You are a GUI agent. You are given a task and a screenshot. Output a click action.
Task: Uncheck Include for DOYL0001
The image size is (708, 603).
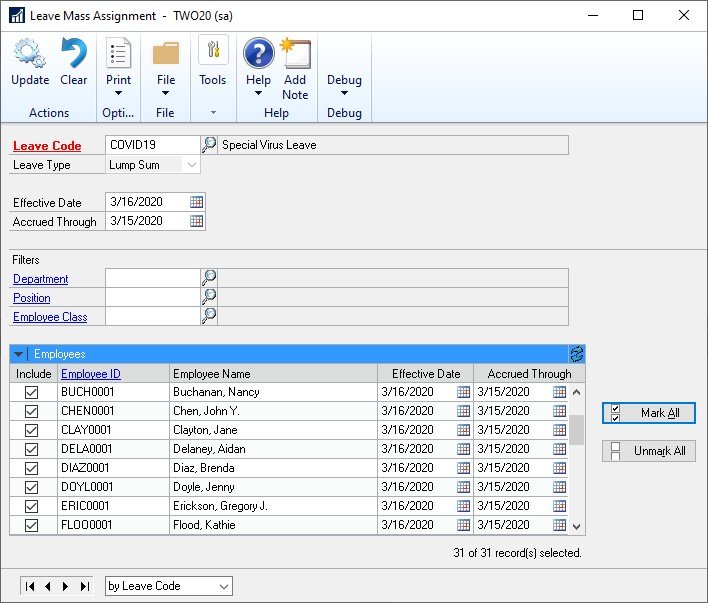tap(31, 487)
